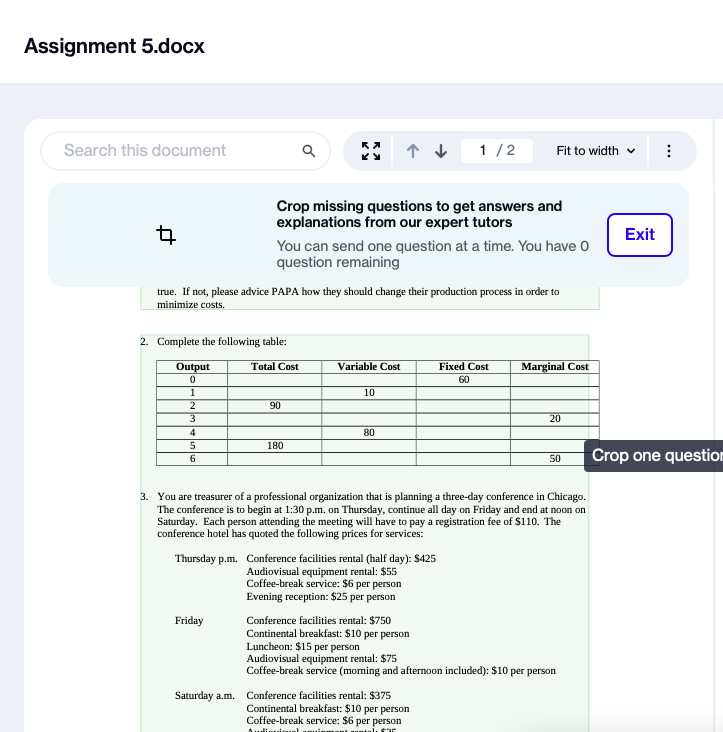
Task: Click the Total Cost cell showing 90
Action: click(274, 406)
